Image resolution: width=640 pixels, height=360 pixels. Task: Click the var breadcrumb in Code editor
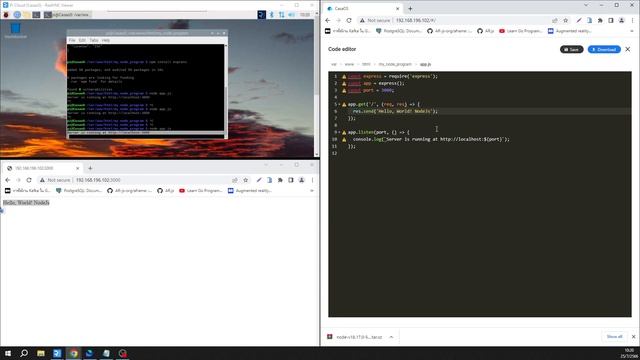pyautogui.click(x=334, y=64)
